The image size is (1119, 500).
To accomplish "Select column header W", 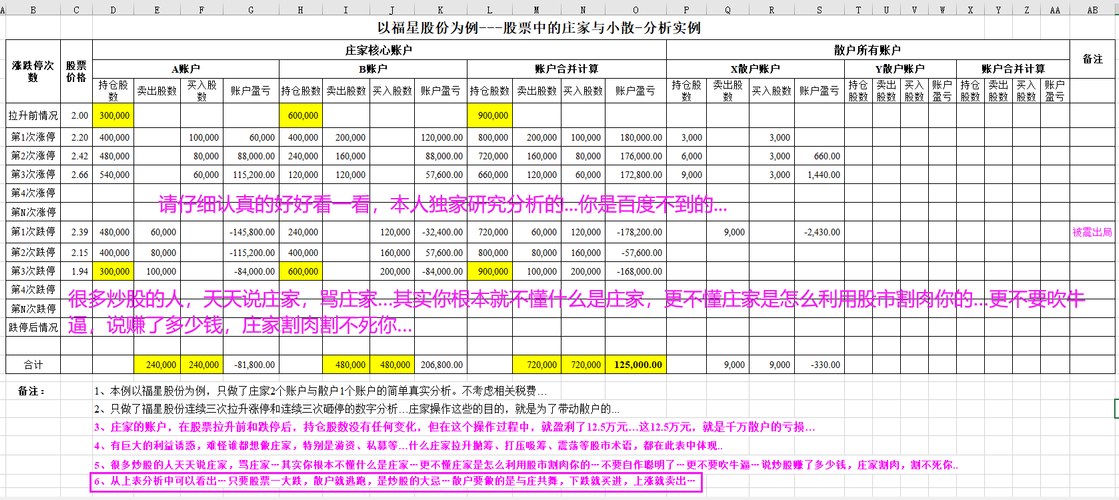I will 942,9.
